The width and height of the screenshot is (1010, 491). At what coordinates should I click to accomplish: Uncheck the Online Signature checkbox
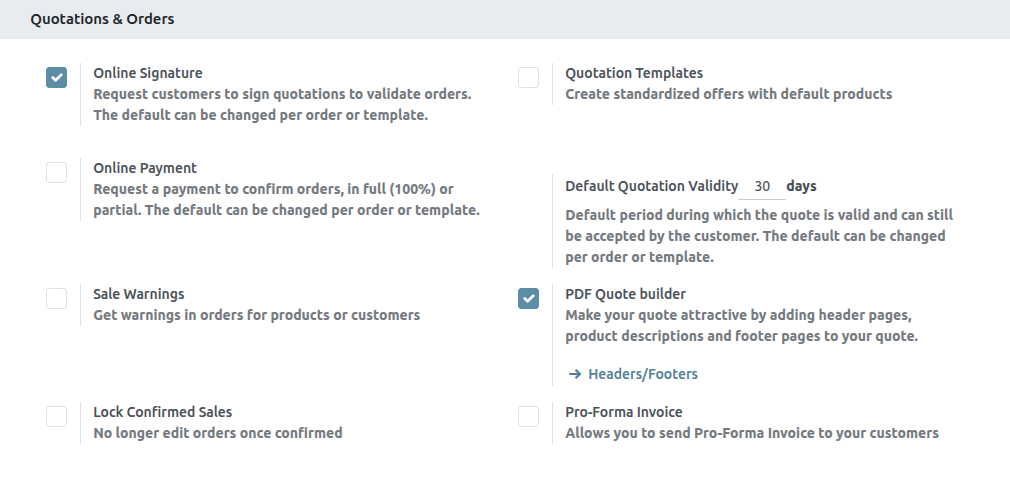tap(57, 78)
